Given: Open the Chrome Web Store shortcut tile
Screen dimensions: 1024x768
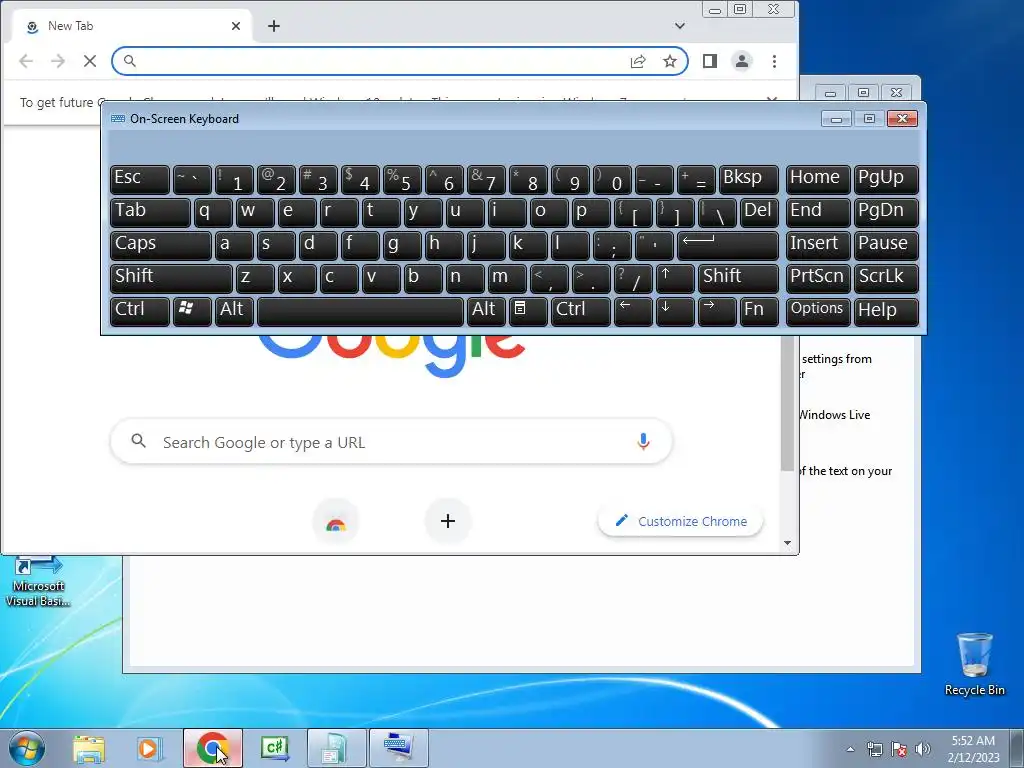Looking at the screenshot, I should (x=336, y=521).
